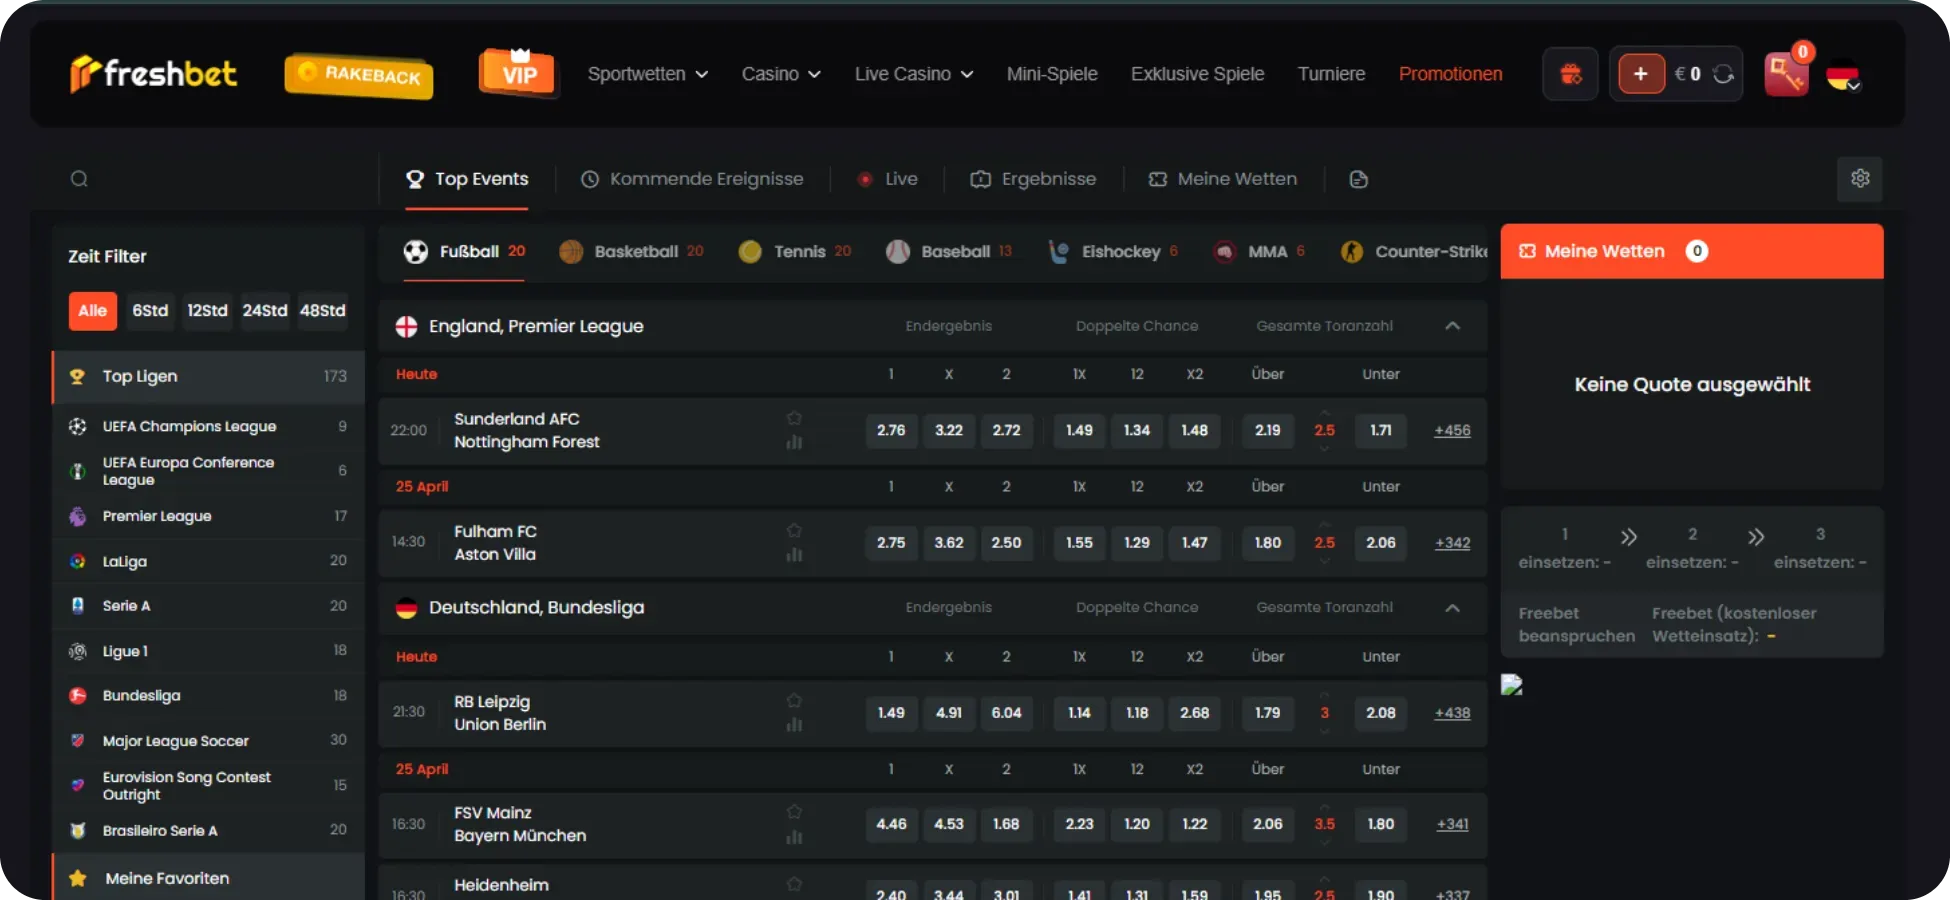Viewport: 1950px width, 900px height.
Task: Favorite the Fulham FC match star
Action: point(794,530)
